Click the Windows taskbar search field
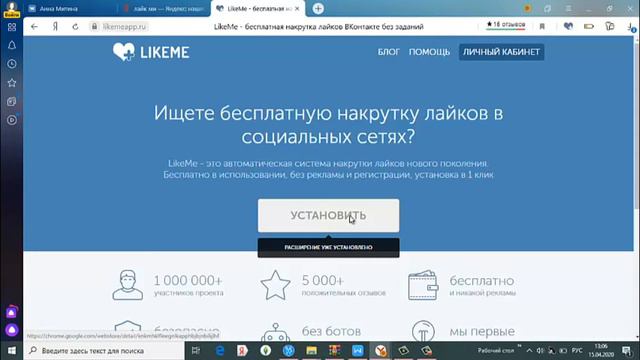 click(104, 351)
